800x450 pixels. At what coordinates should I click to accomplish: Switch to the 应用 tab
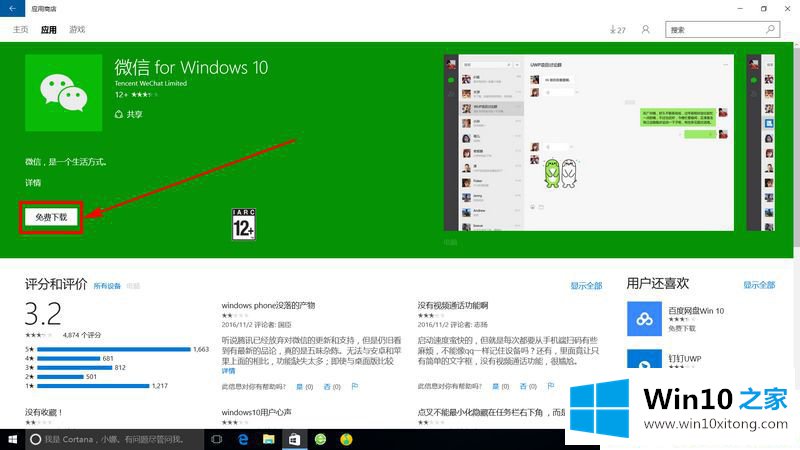point(48,30)
